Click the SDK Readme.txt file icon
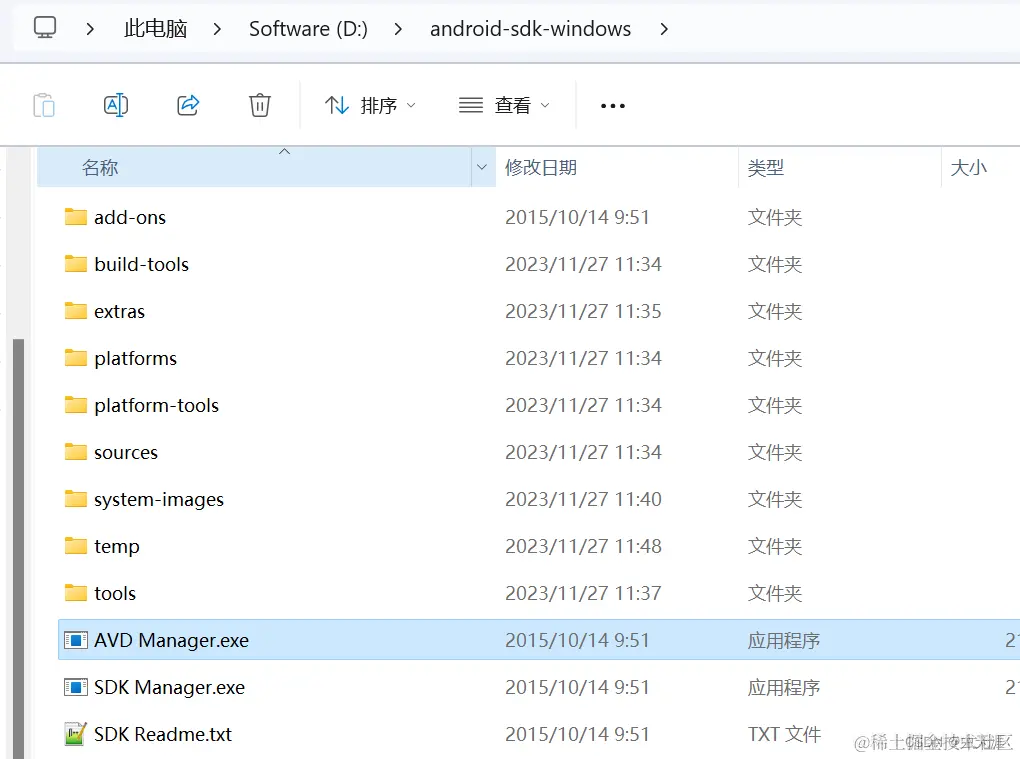Screen dimensions: 1020x759 pyautogui.click(x=75, y=734)
